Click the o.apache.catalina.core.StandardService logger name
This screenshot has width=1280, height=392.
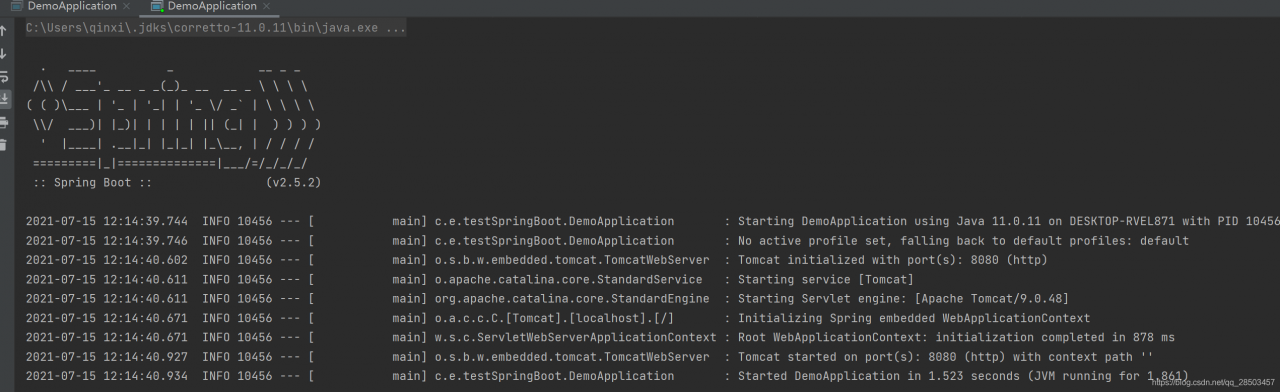click(x=568, y=279)
